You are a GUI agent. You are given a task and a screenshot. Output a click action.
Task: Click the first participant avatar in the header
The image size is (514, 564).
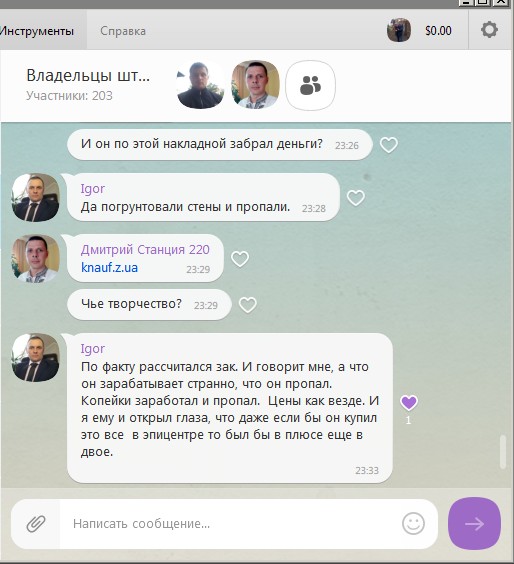200,85
